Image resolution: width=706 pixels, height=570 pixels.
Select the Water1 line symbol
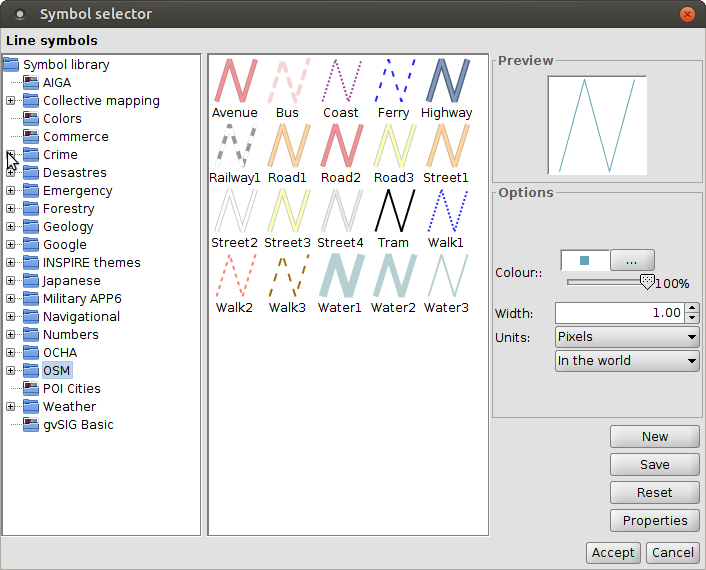click(340, 275)
